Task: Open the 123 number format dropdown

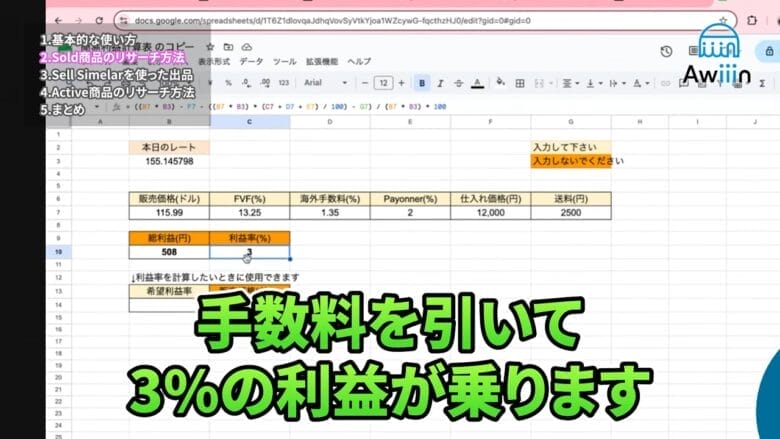Action: tap(284, 83)
